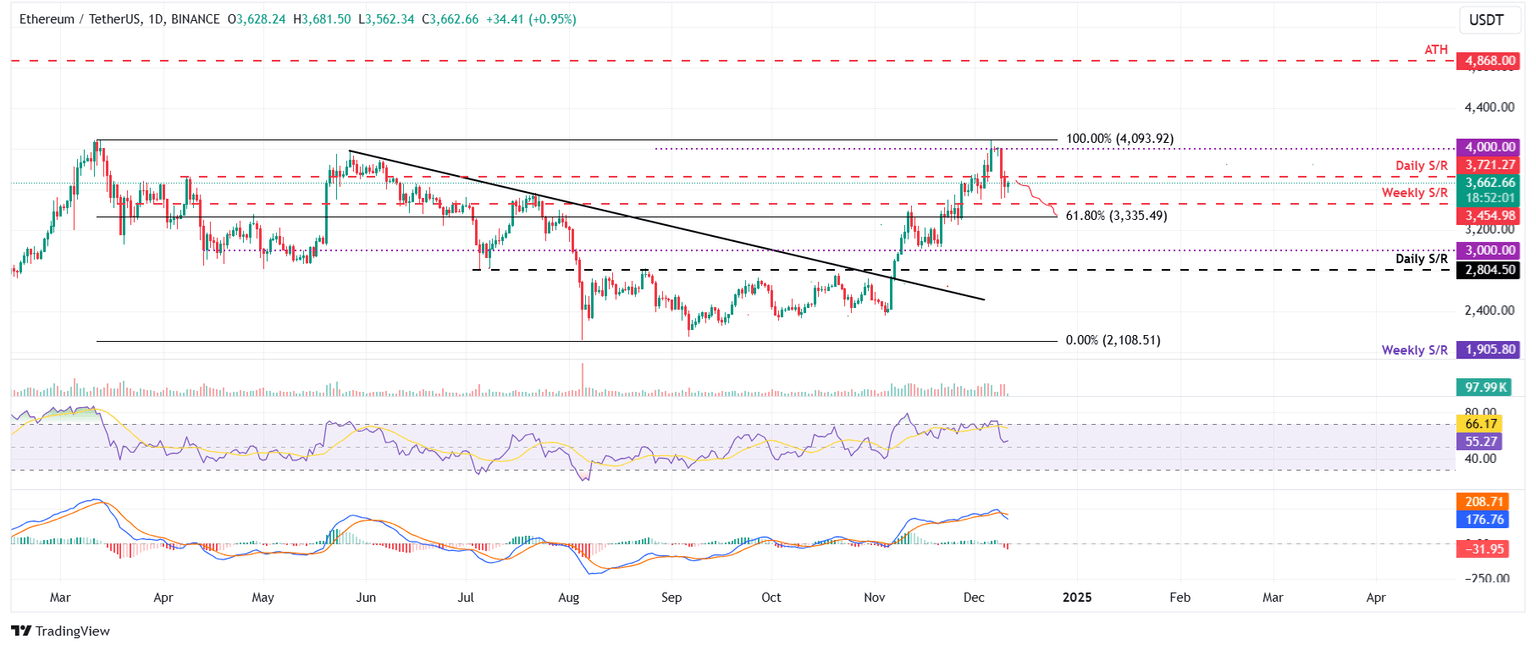The image size is (1536, 649).
Task: Click the TradingView logo
Action: pyautogui.click(x=61, y=631)
